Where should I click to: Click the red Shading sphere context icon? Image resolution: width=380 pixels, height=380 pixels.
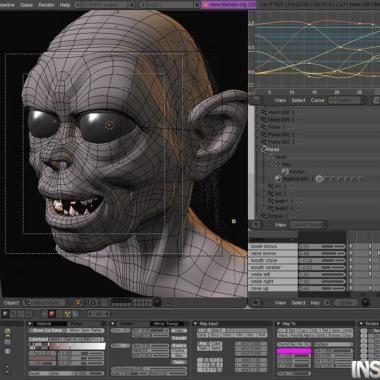click(x=52, y=314)
